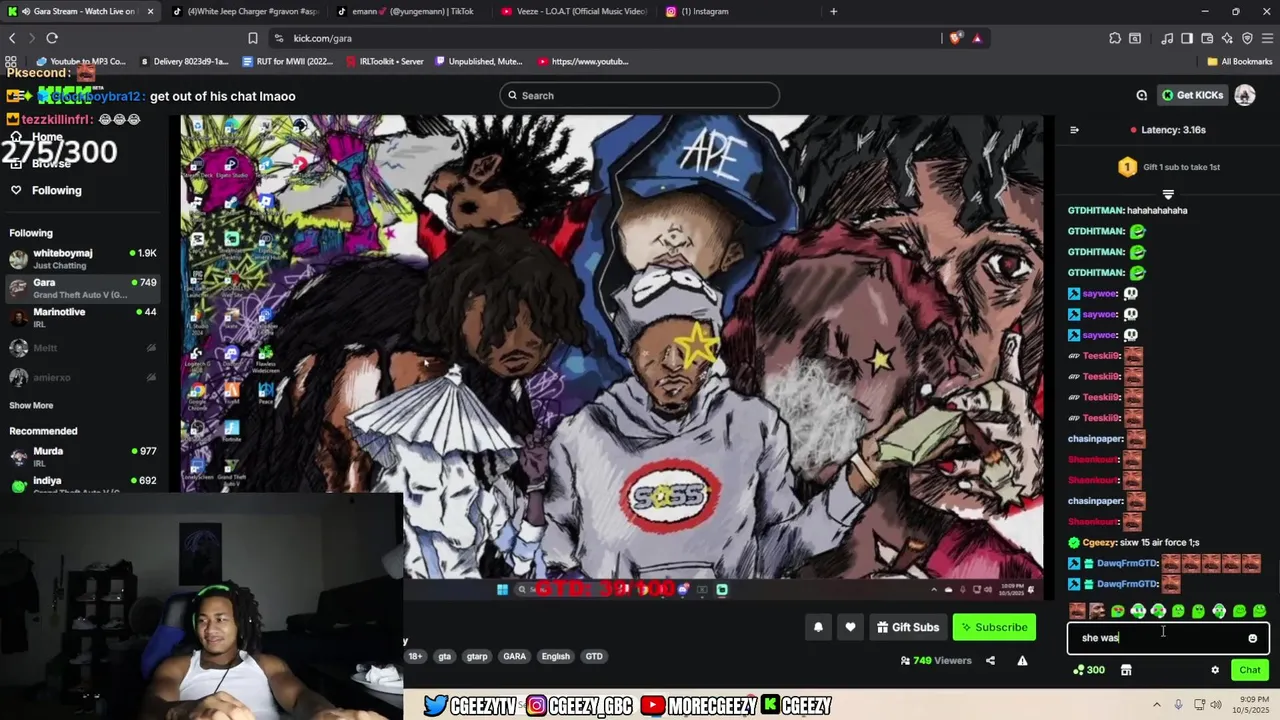Open the browser extensions puzzle icon
The image size is (1280, 720).
(x=1115, y=38)
